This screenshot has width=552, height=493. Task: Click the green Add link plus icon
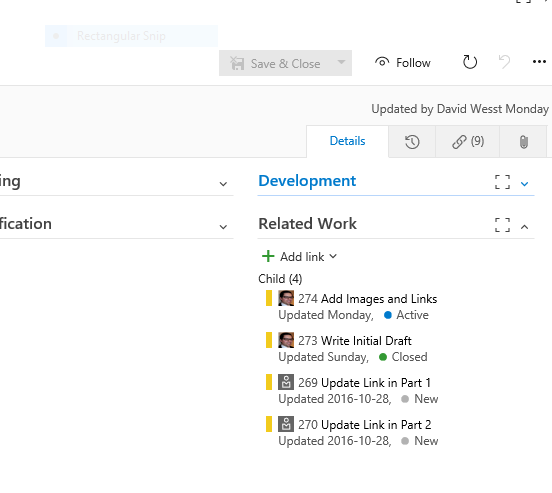pyautogui.click(x=268, y=256)
